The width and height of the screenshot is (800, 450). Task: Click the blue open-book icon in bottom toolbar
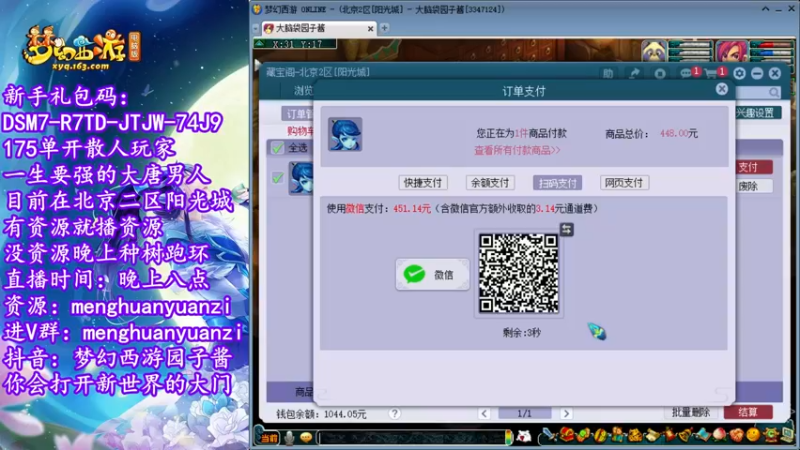(x=703, y=435)
